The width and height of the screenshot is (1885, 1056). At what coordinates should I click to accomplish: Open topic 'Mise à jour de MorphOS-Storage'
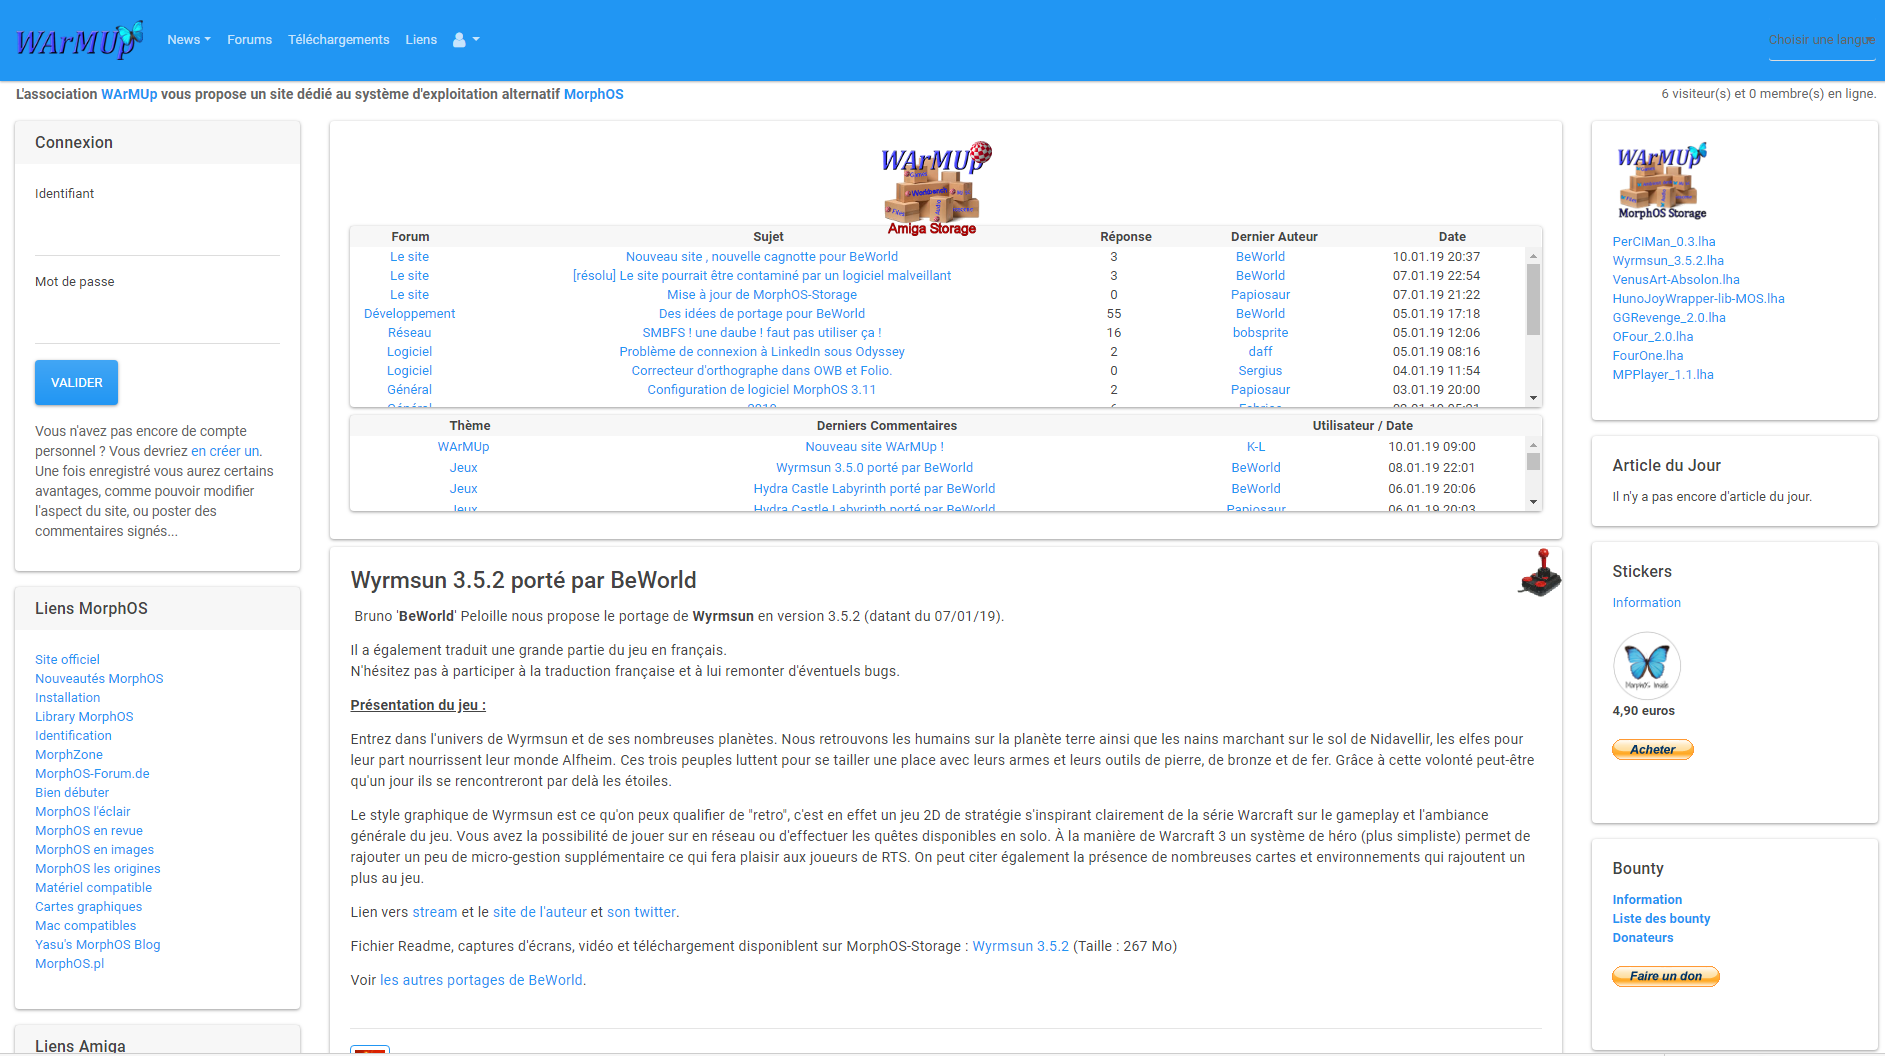[762, 295]
